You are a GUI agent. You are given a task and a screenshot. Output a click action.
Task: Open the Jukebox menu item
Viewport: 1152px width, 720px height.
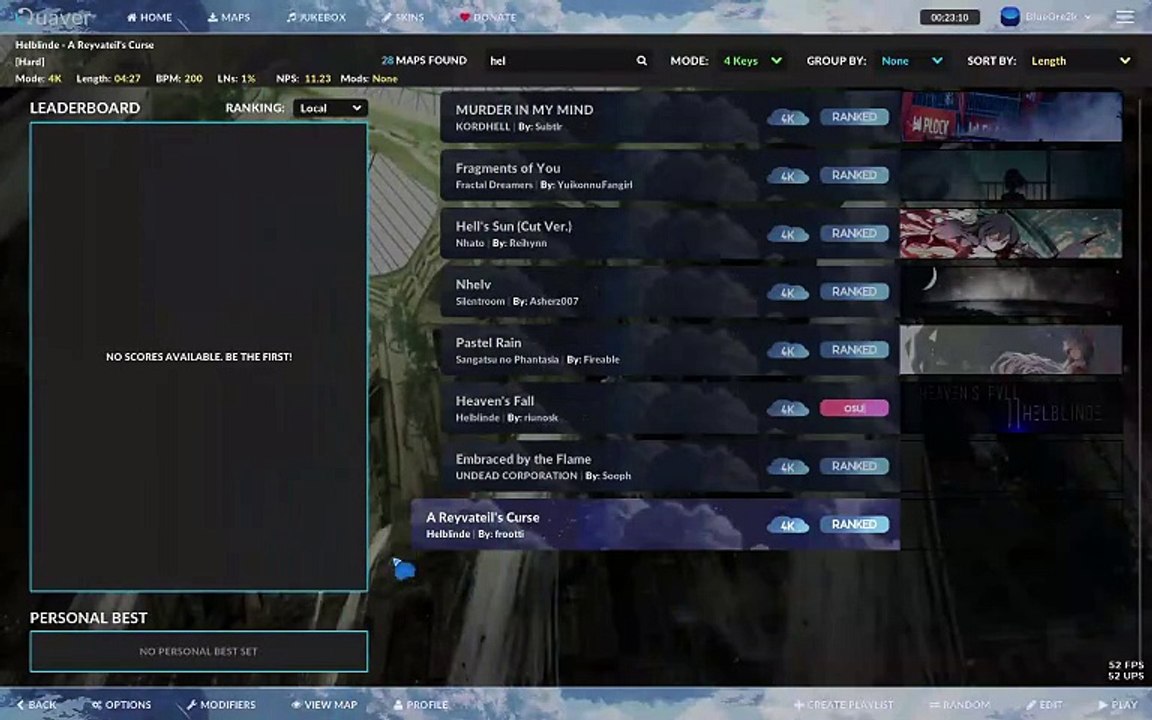316,17
